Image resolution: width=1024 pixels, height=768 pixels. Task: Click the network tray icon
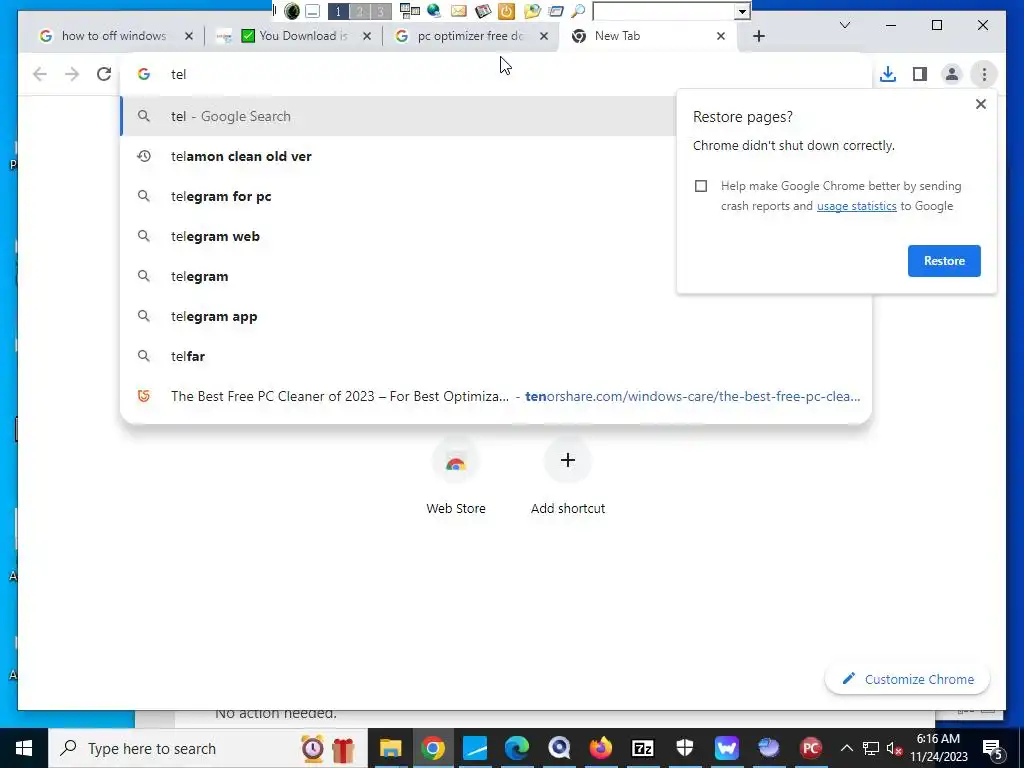coord(871,748)
